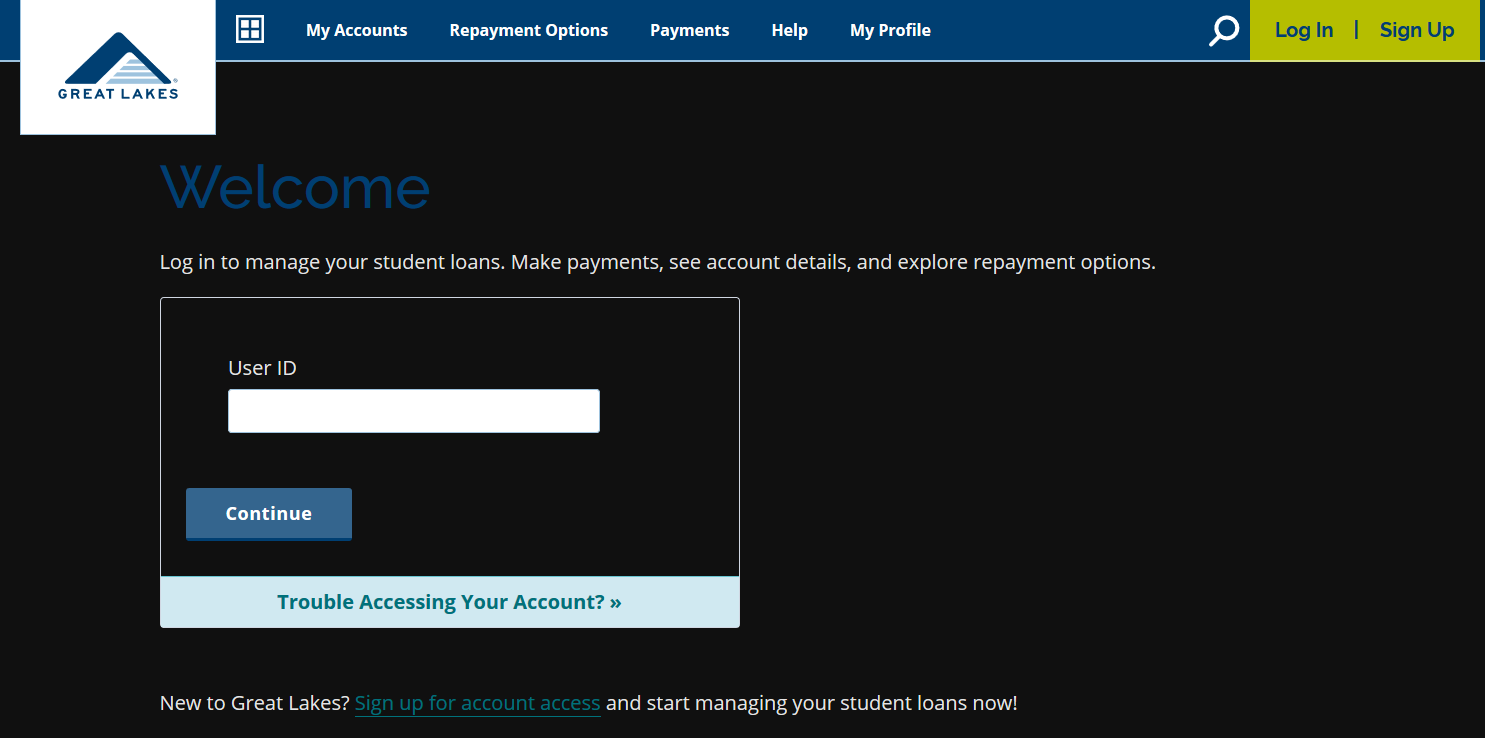Open the Payments menu

point(690,30)
